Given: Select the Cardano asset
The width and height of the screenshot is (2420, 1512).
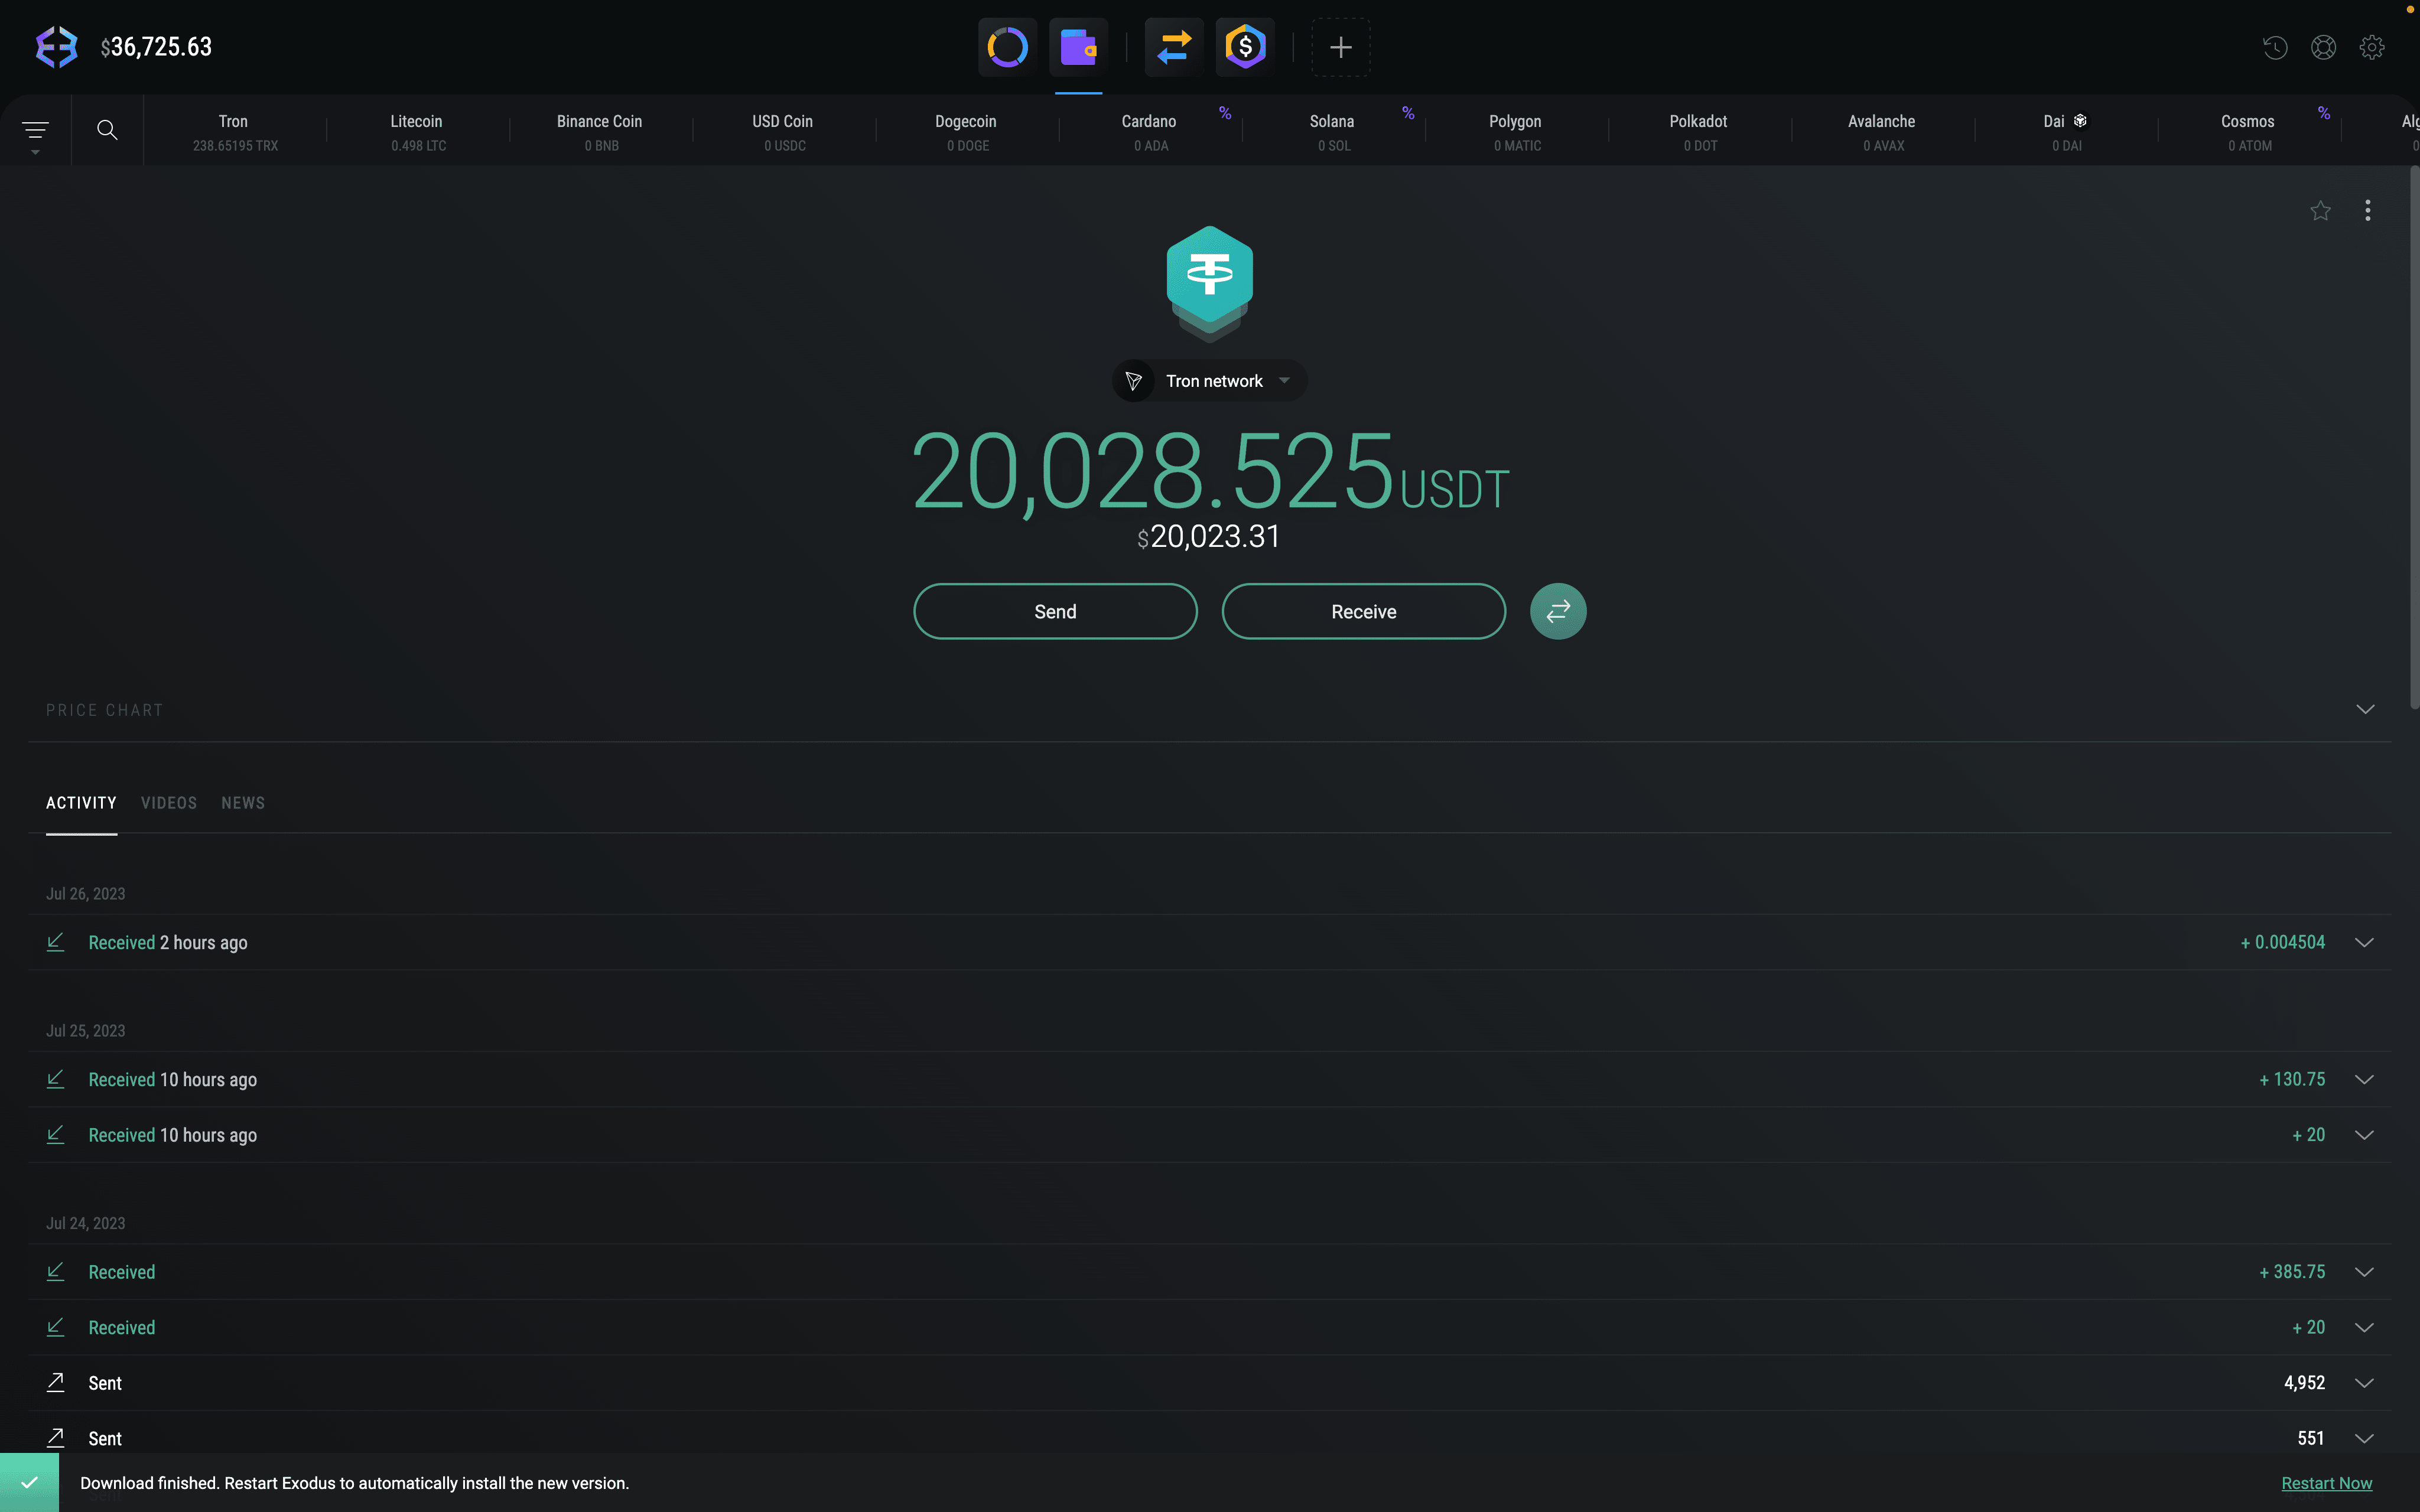Looking at the screenshot, I should pos(1150,132).
